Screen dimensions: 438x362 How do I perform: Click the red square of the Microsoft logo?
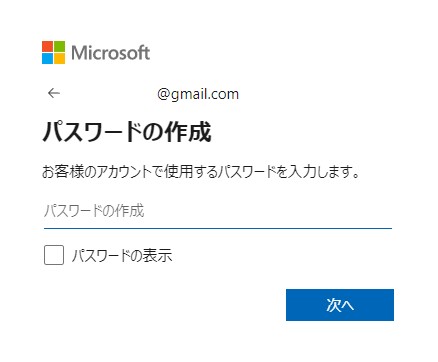47,46
